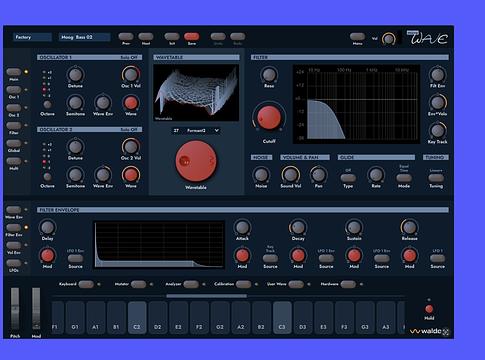Open the Formant2 wavetable dropdown

[x=196, y=131]
